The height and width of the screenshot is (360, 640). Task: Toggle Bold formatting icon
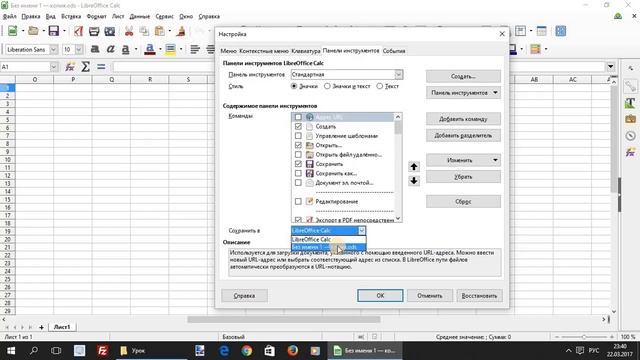[95, 49]
